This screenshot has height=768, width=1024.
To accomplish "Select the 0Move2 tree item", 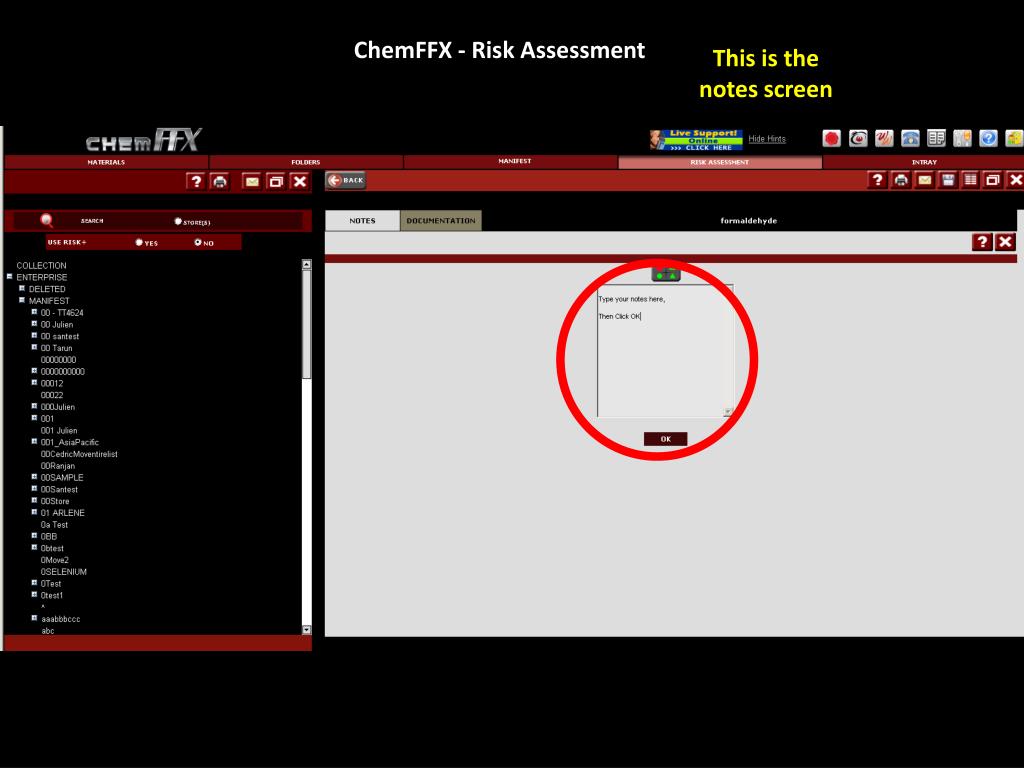I will pos(54,560).
